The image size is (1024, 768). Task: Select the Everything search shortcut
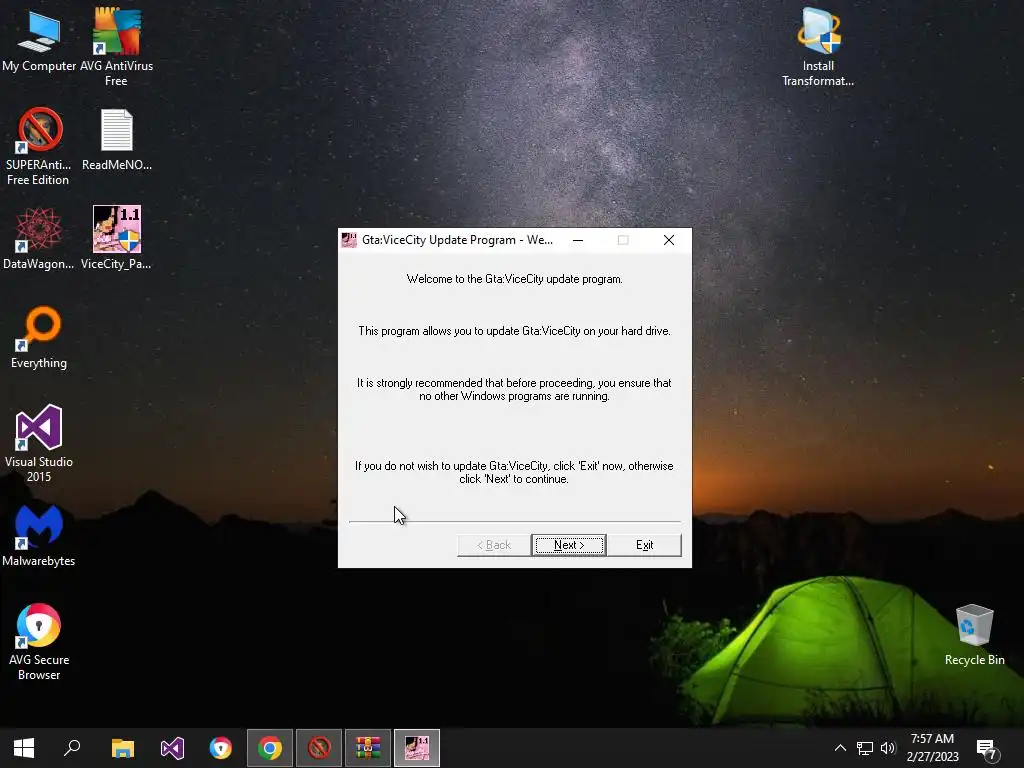click(x=39, y=338)
